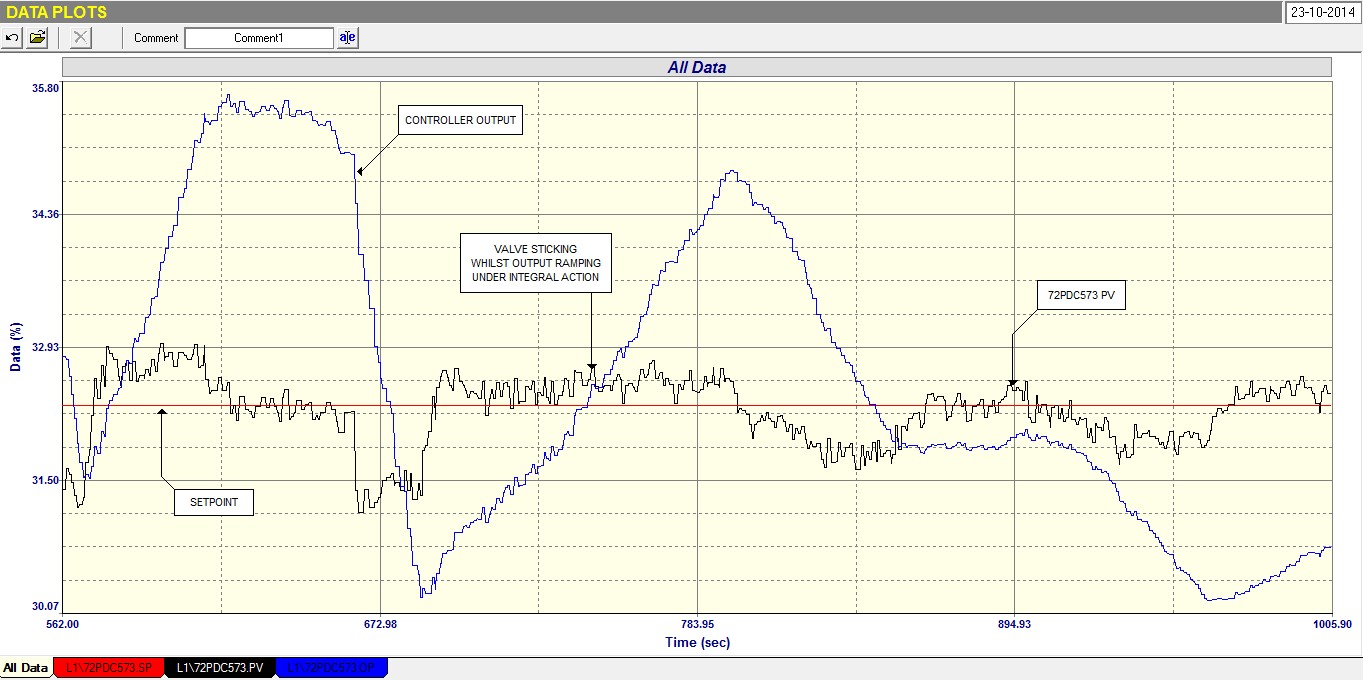1363x680 pixels.
Task: Click the text edit 'ae' icon
Action: [x=347, y=38]
